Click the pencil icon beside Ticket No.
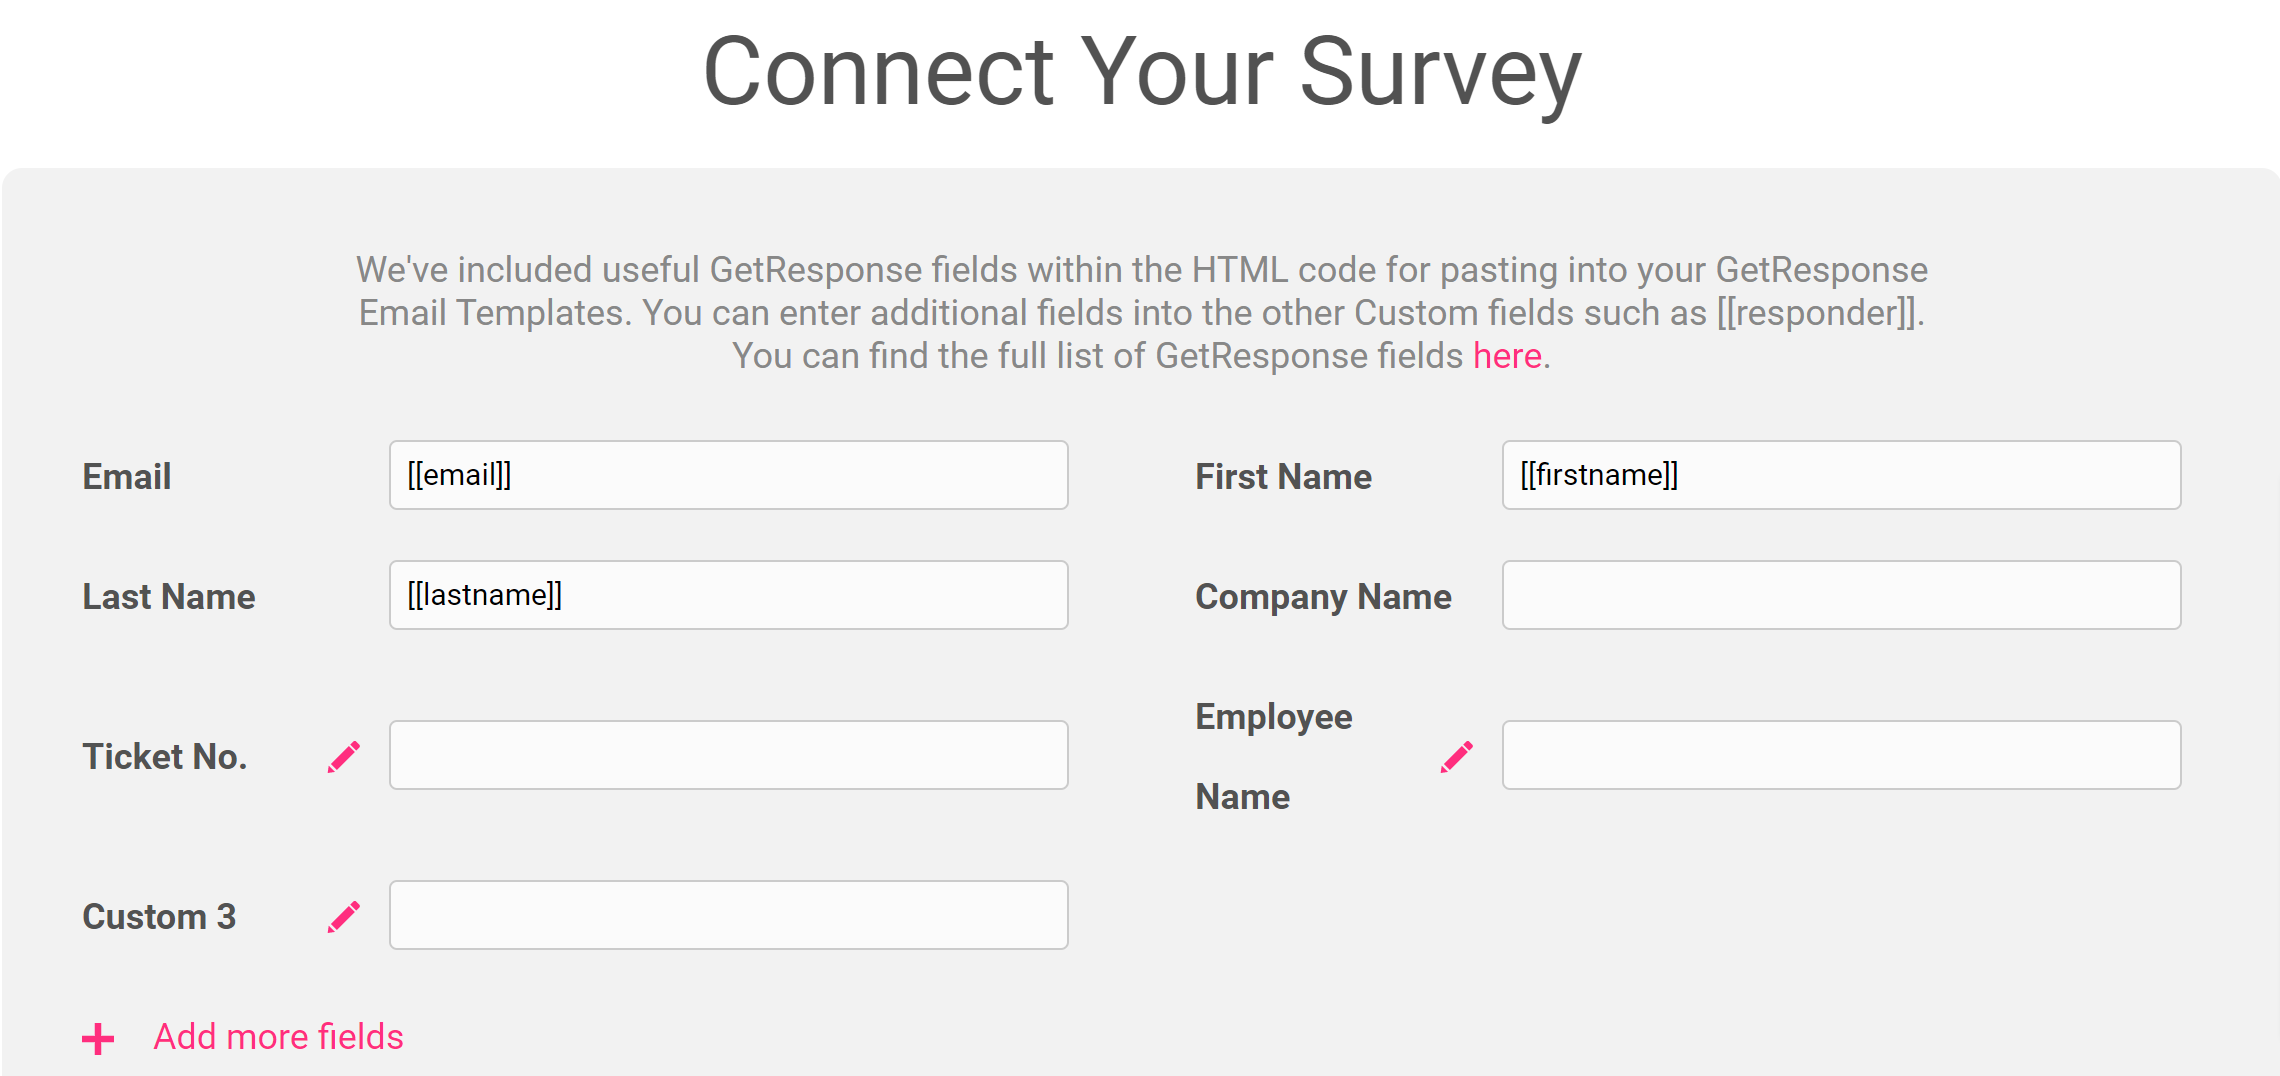Screen dimensions: 2280x1076 [344, 757]
